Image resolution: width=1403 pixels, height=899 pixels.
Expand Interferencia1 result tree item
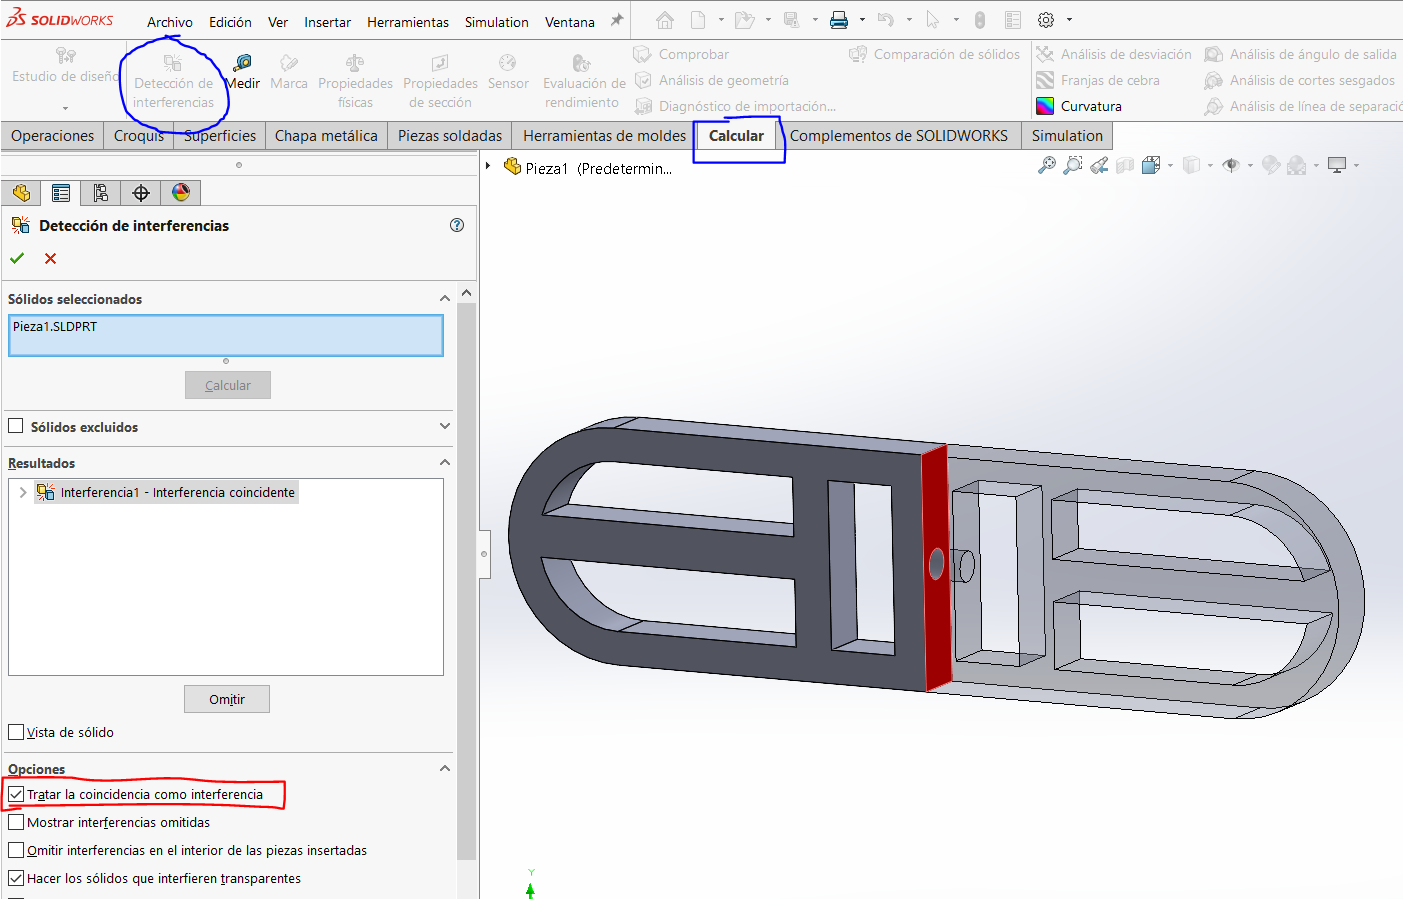tap(23, 492)
